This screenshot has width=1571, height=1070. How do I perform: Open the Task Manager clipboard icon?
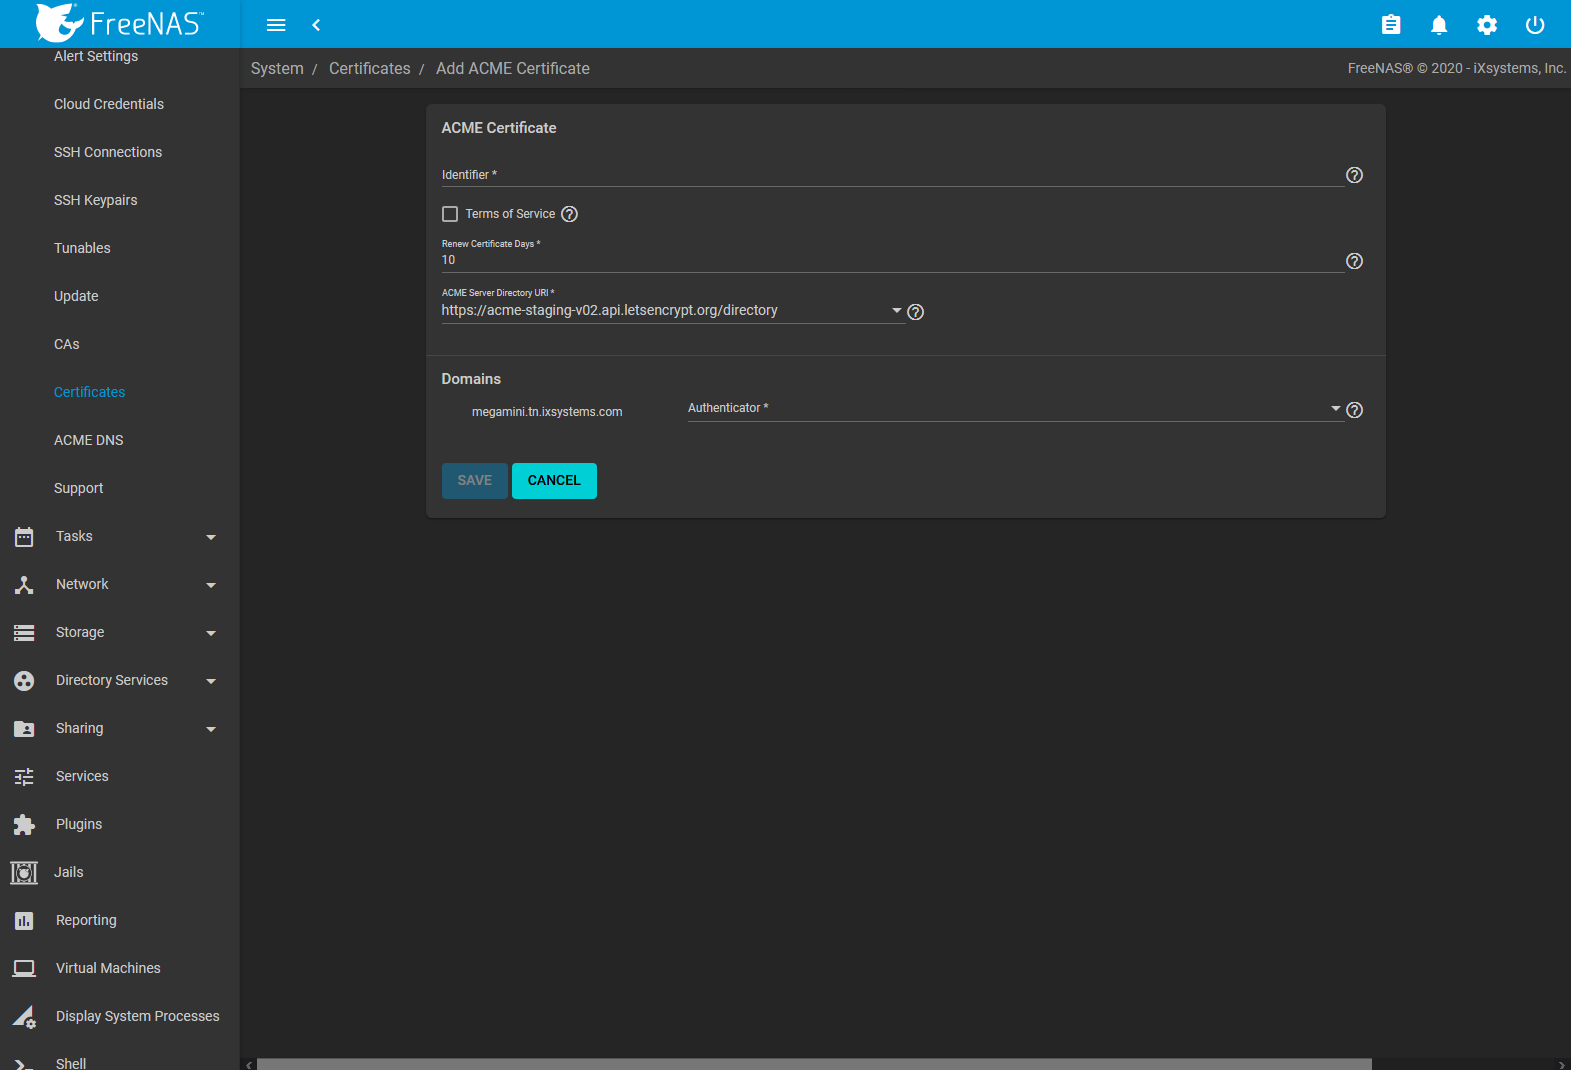coord(1391,25)
